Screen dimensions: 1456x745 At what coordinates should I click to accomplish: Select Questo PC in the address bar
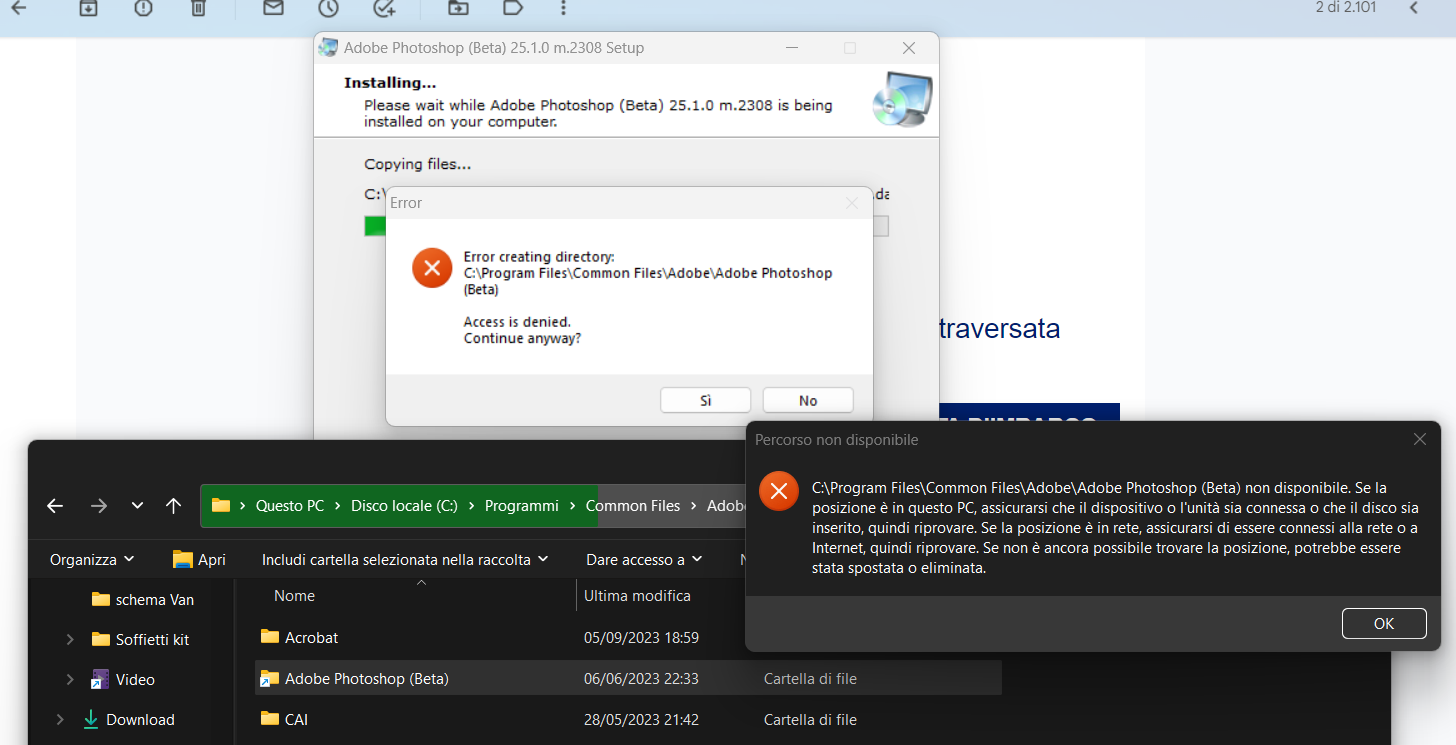tap(290, 506)
